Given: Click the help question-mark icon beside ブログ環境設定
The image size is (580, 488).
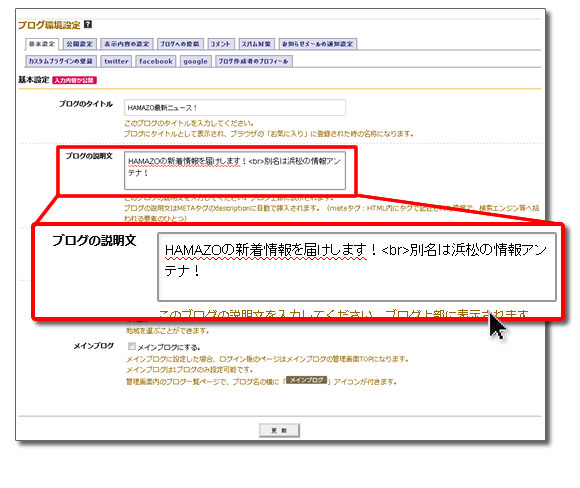Looking at the screenshot, I should point(88,24).
